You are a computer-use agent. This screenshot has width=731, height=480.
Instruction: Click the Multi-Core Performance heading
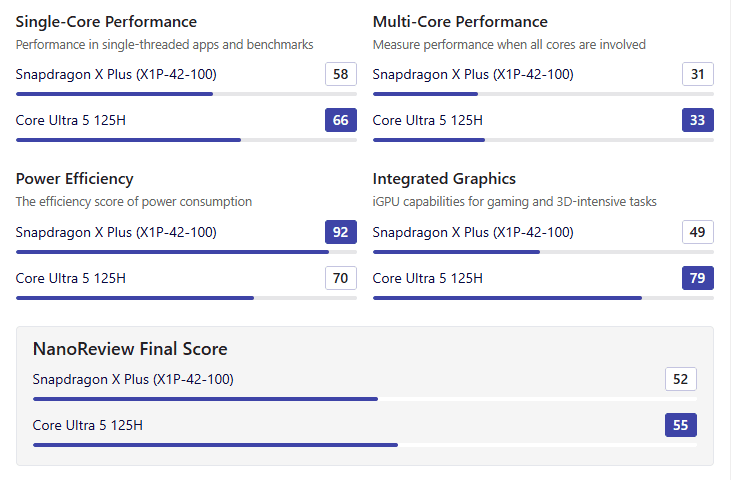[460, 22]
